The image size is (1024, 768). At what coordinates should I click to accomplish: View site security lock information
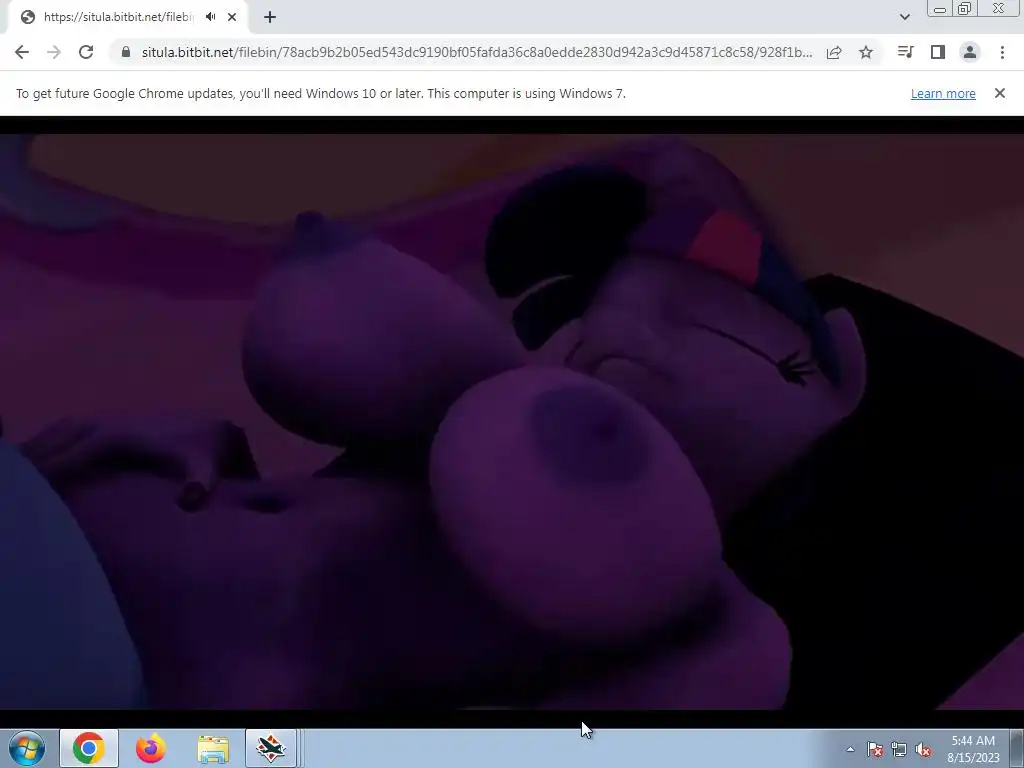126,52
